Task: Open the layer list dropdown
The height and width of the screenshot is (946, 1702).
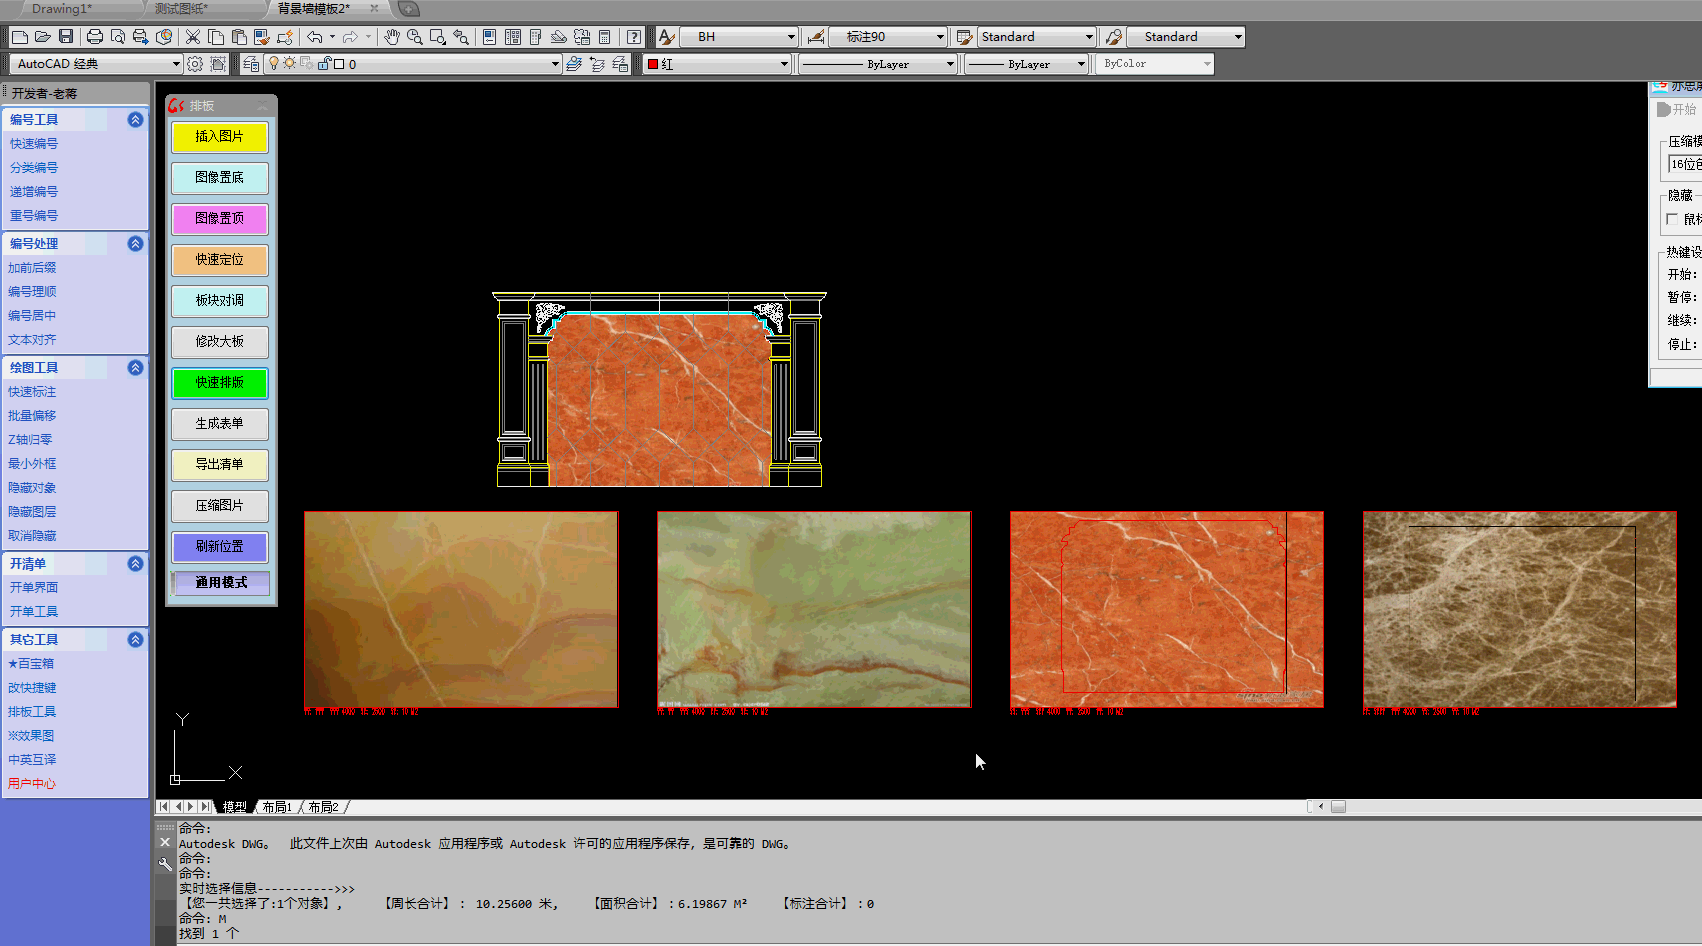Action: tap(555, 64)
